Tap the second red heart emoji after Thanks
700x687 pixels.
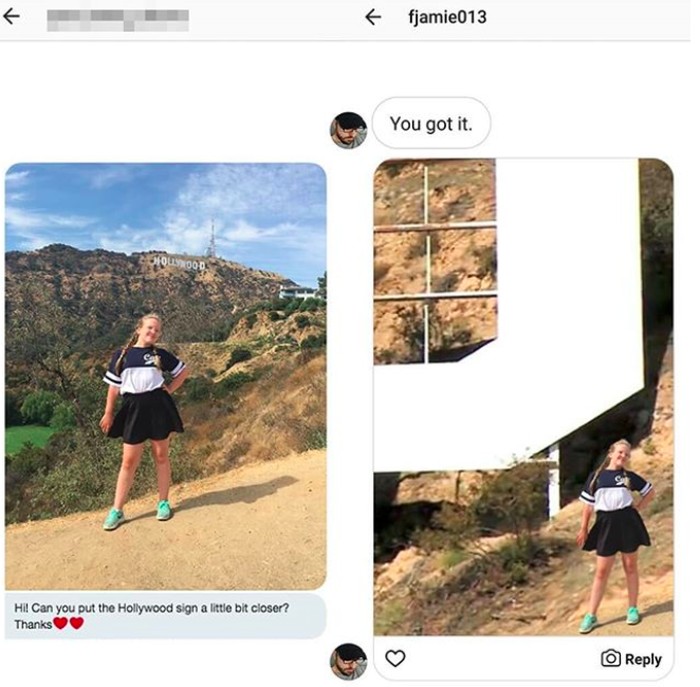[77, 623]
